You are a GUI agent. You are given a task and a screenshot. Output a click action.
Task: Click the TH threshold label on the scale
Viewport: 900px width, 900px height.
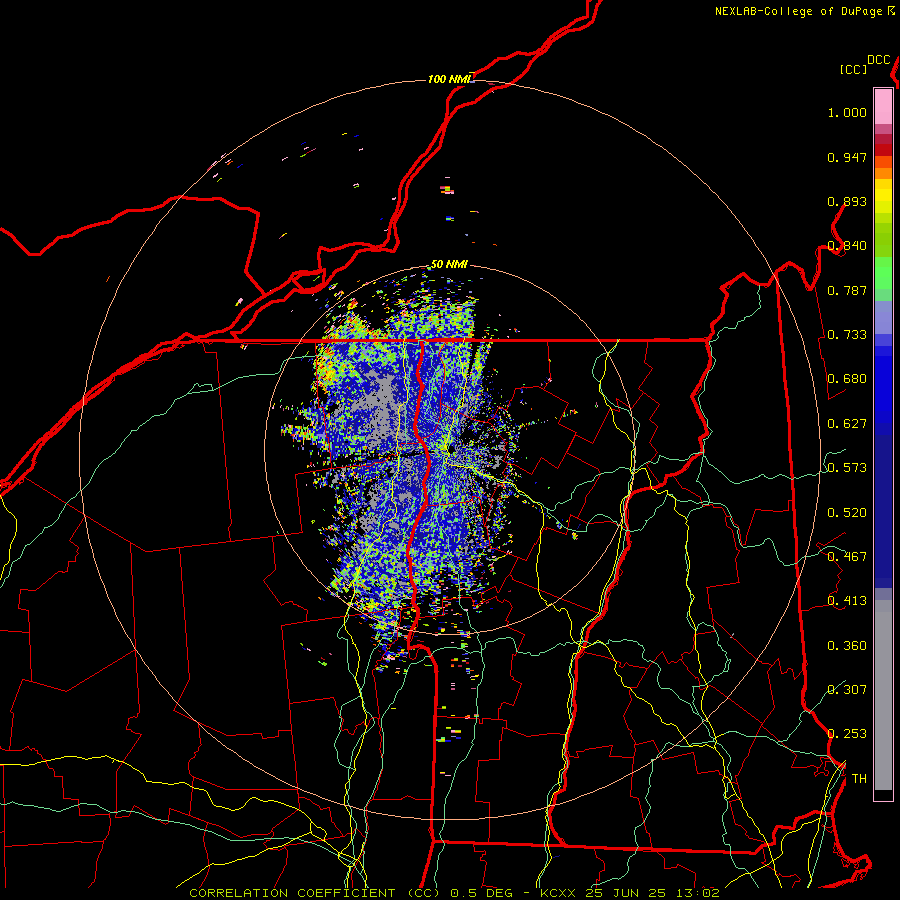(x=859, y=779)
